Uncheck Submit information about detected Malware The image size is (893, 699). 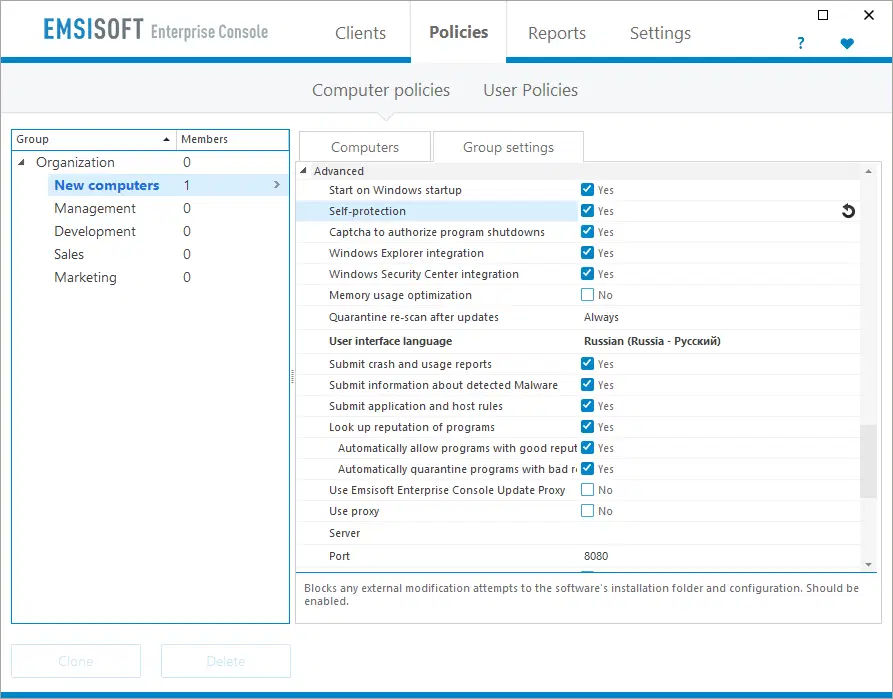(x=587, y=385)
